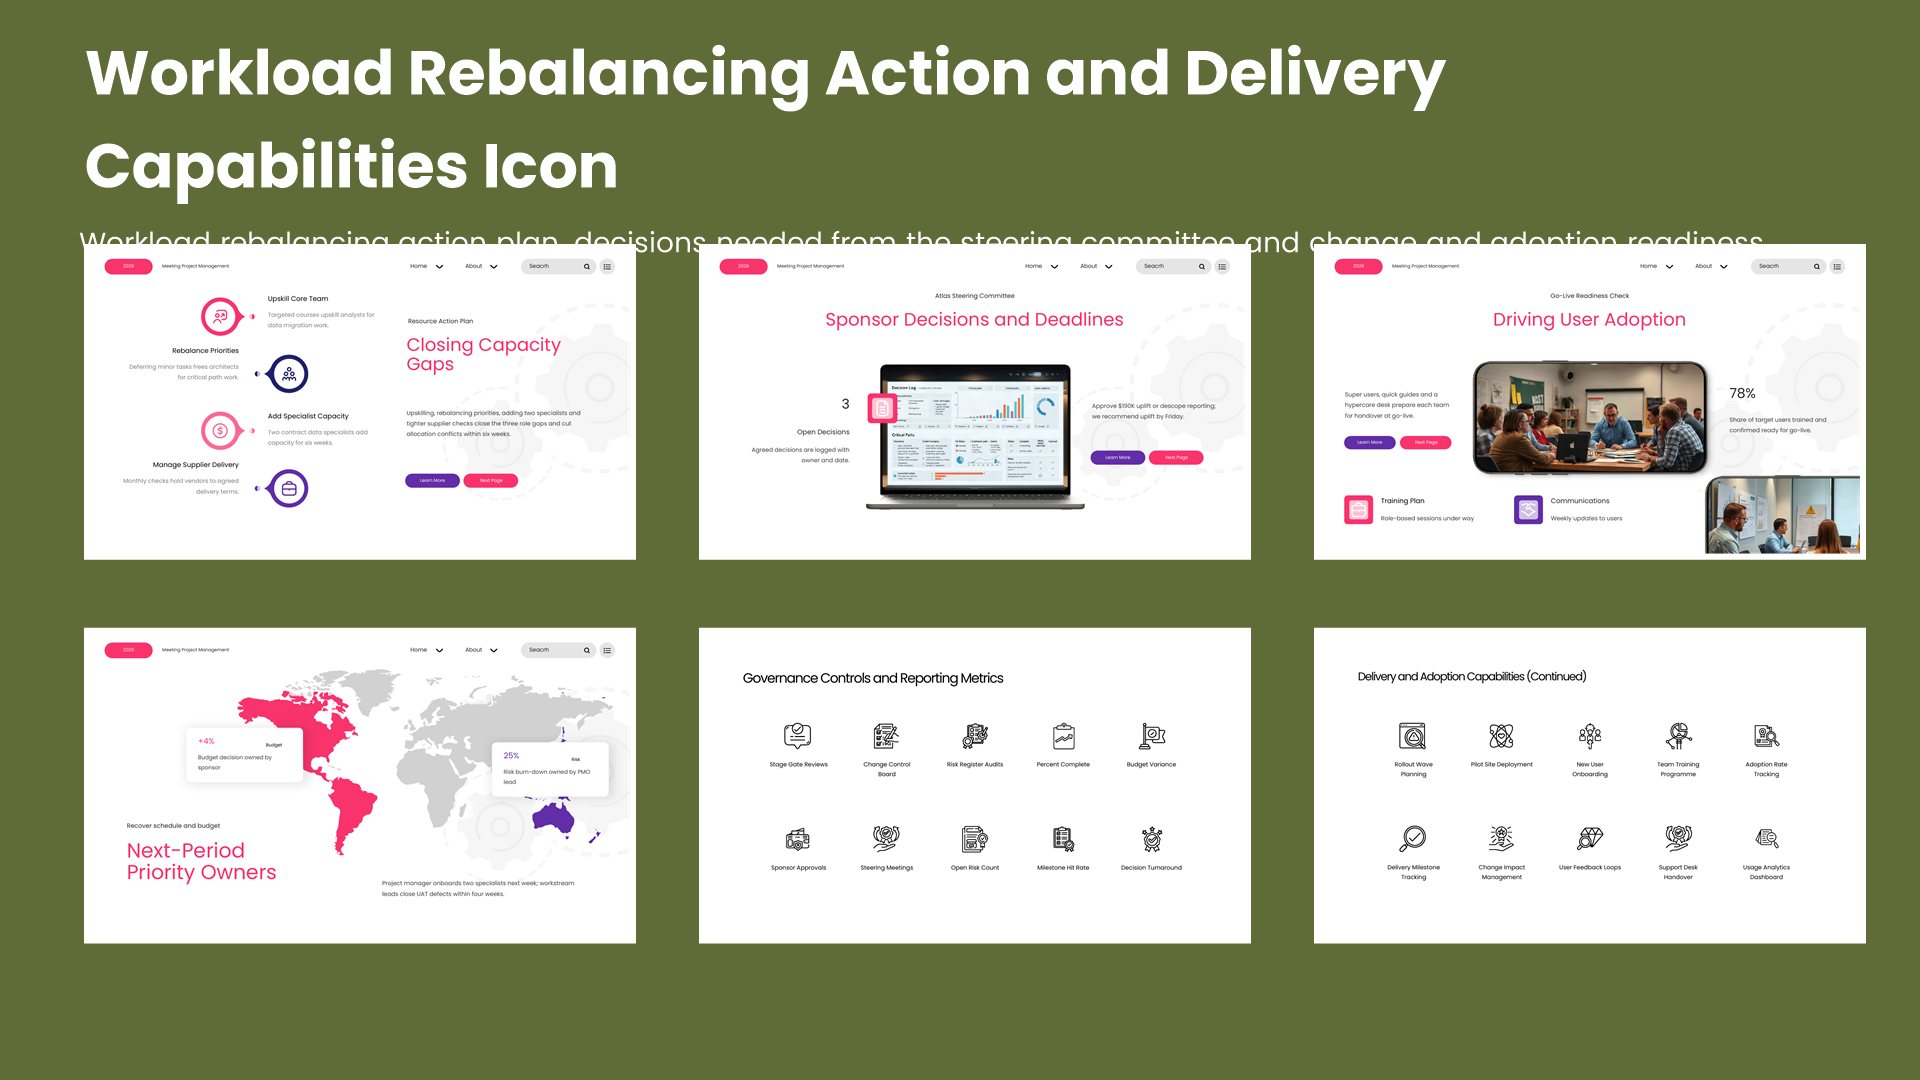Click Learn More on Sponsor Decisions slide
1920x1080 pixels.
pos(1117,458)
